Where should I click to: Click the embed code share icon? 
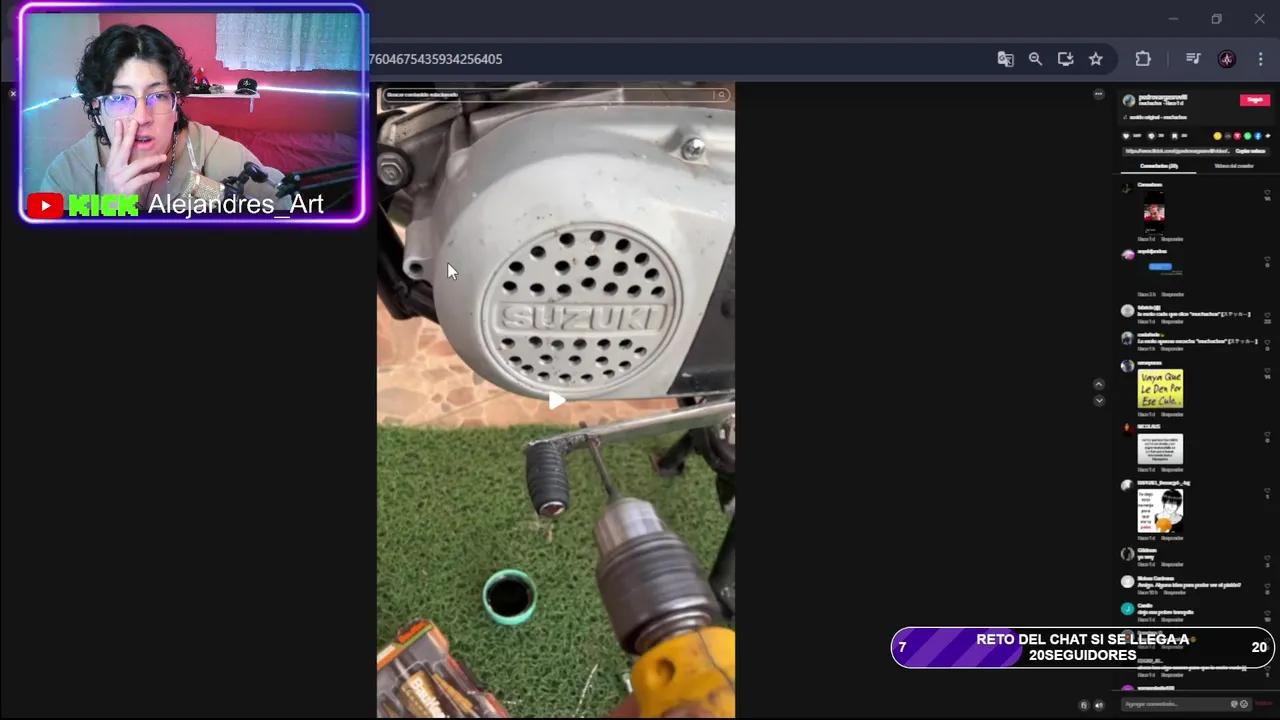1228,136
